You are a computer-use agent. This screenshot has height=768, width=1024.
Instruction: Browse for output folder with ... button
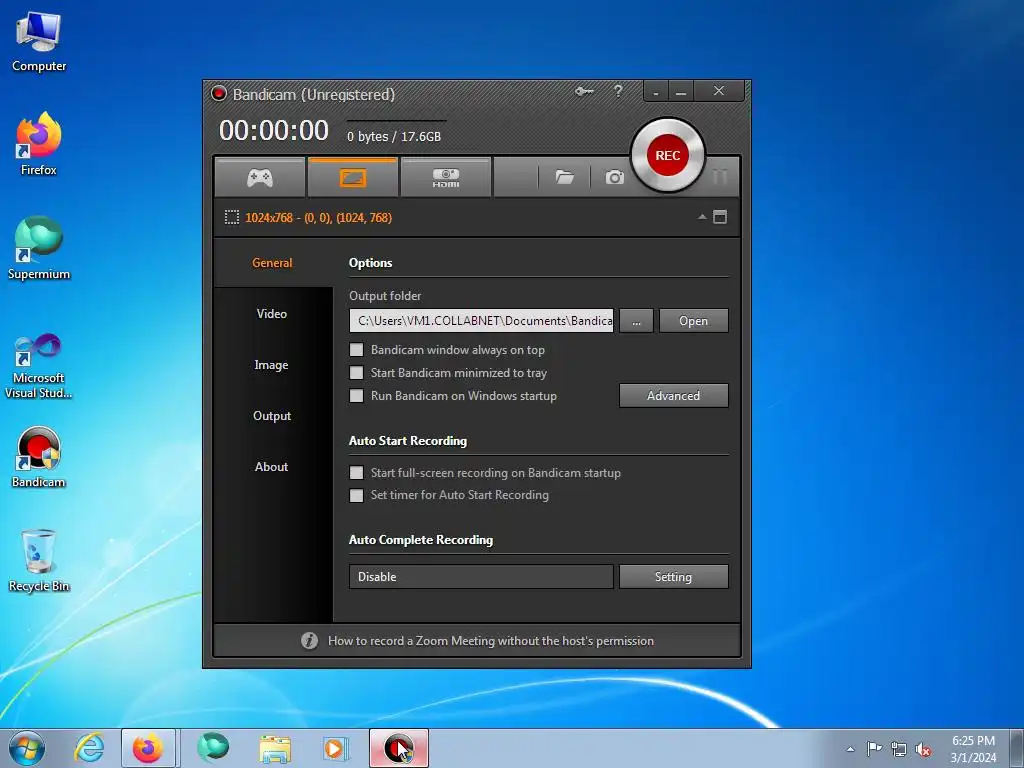coord(636,321)
